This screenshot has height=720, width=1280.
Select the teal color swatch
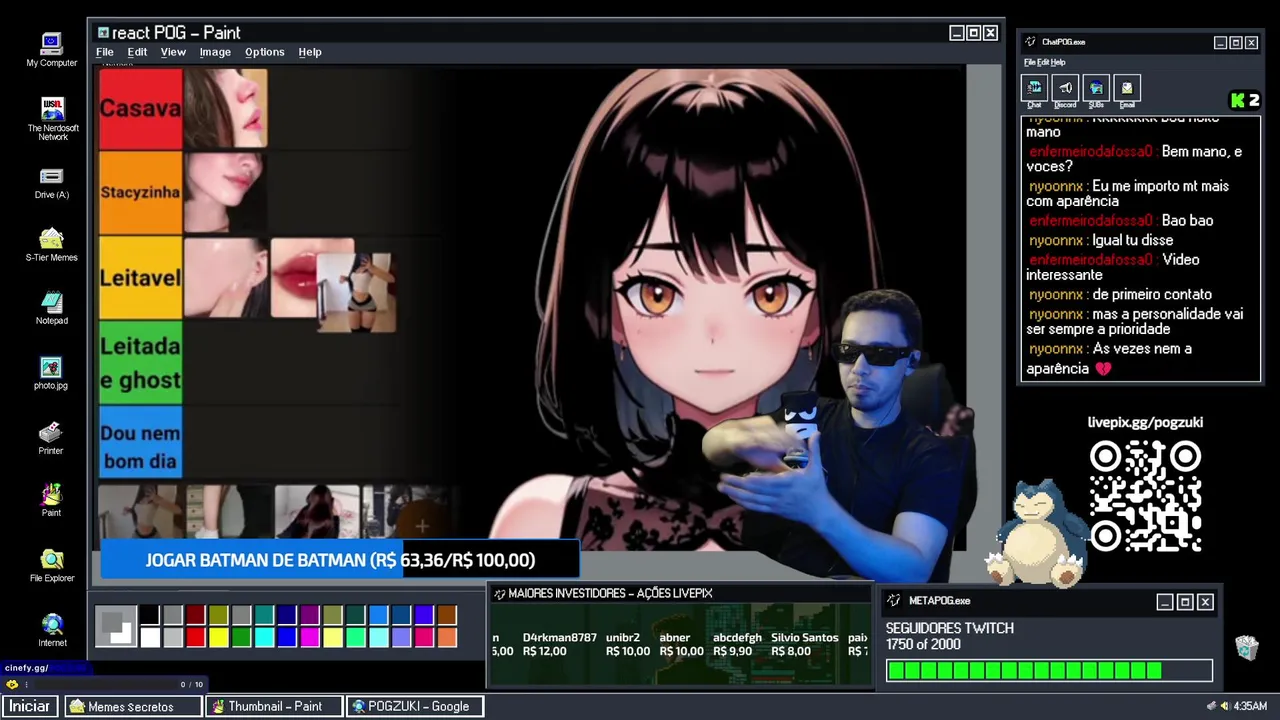[264, 616]
